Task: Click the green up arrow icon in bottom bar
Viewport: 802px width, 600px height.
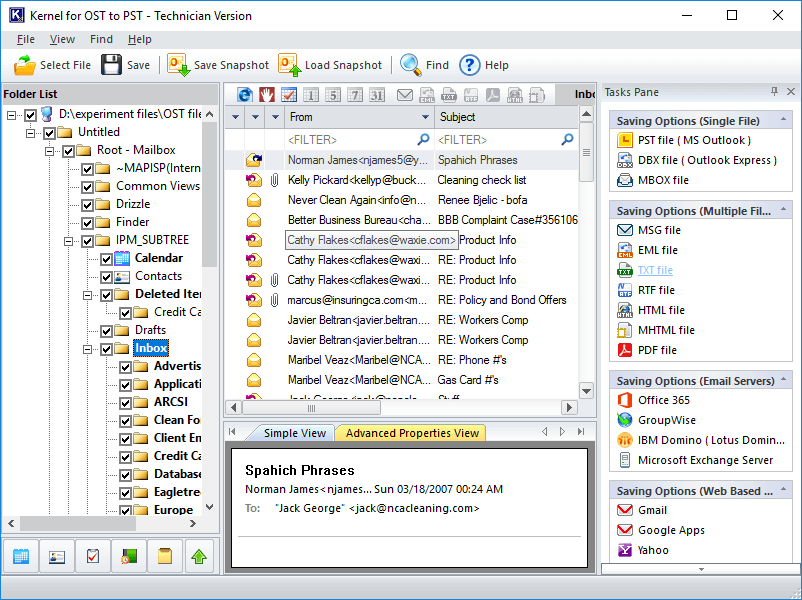Action: click(199, 556)
